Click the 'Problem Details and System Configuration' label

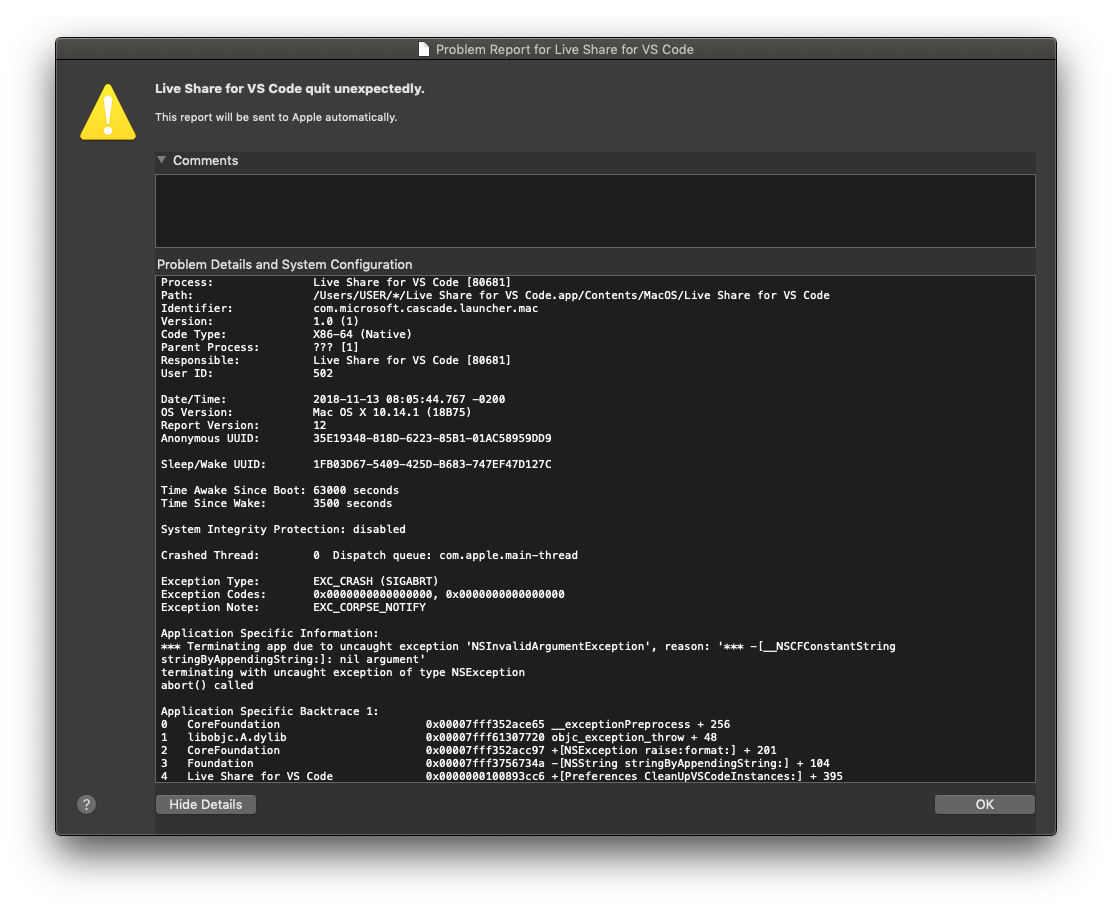284,264
